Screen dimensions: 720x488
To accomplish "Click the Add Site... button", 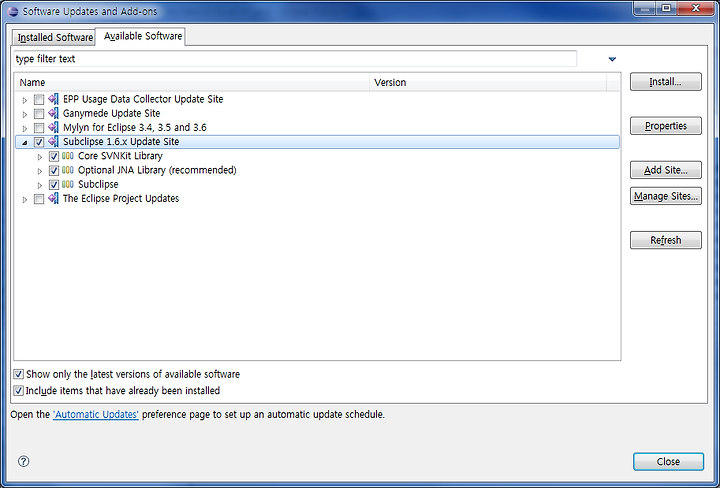I will (x=665, y=170).
